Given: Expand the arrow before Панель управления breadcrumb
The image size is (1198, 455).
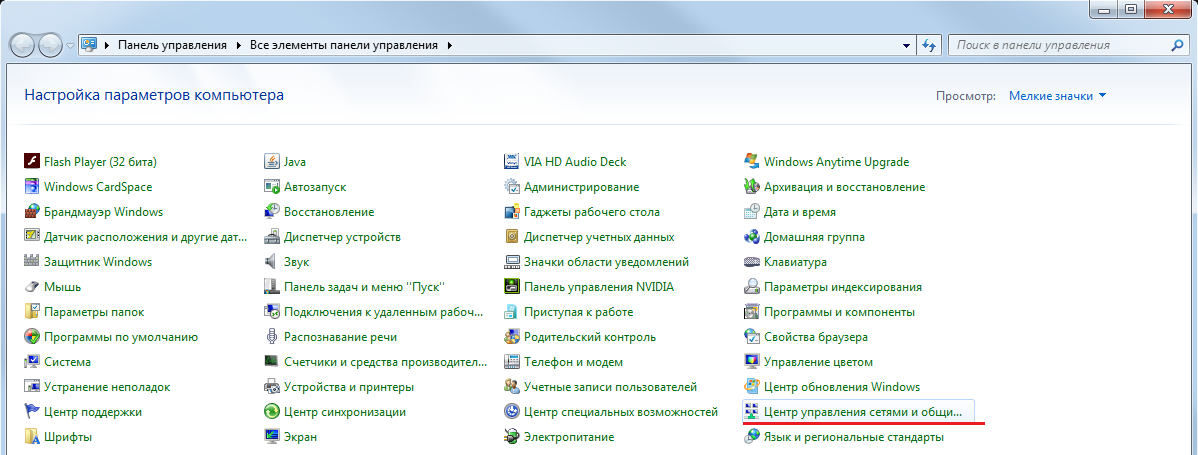Looking at the screenshot, I should point(106,45).
